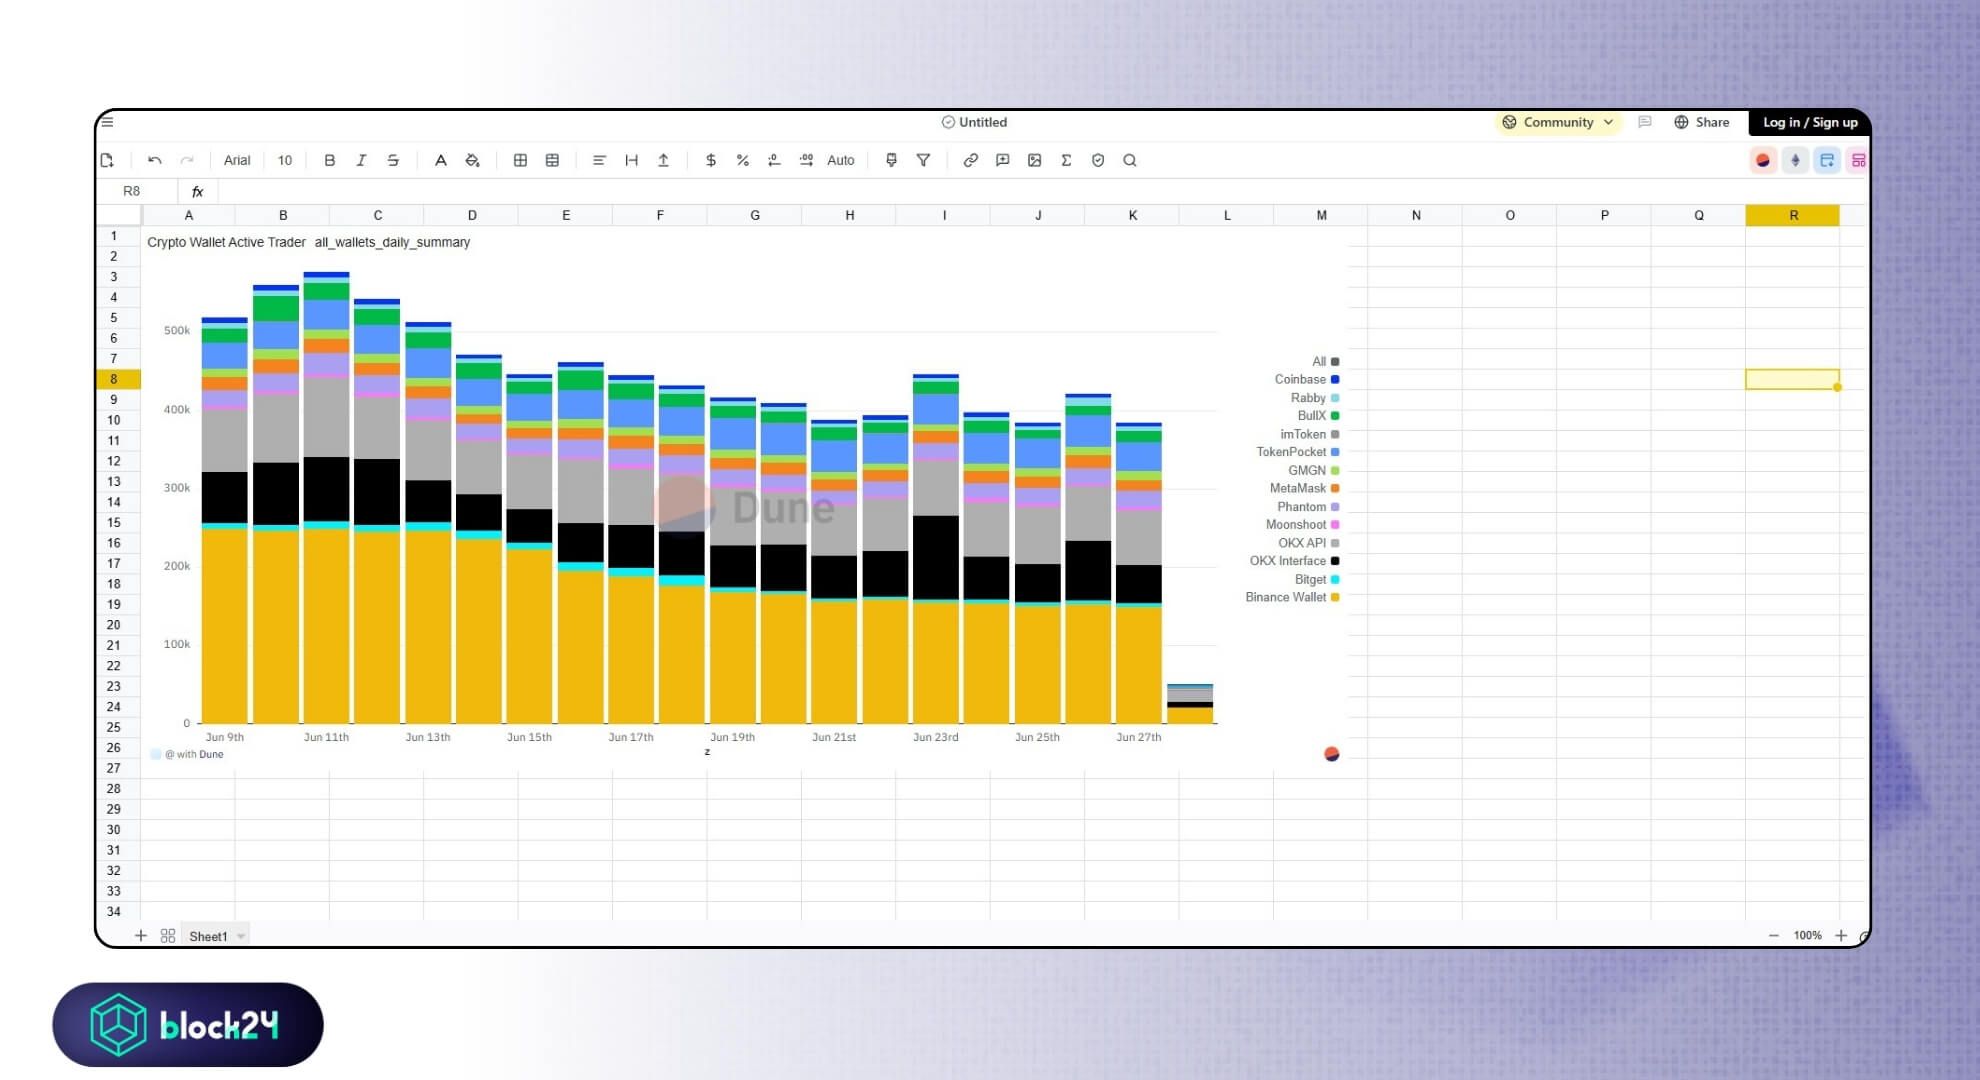Click the decrease decimal places icon

click(x=774, y=160)
